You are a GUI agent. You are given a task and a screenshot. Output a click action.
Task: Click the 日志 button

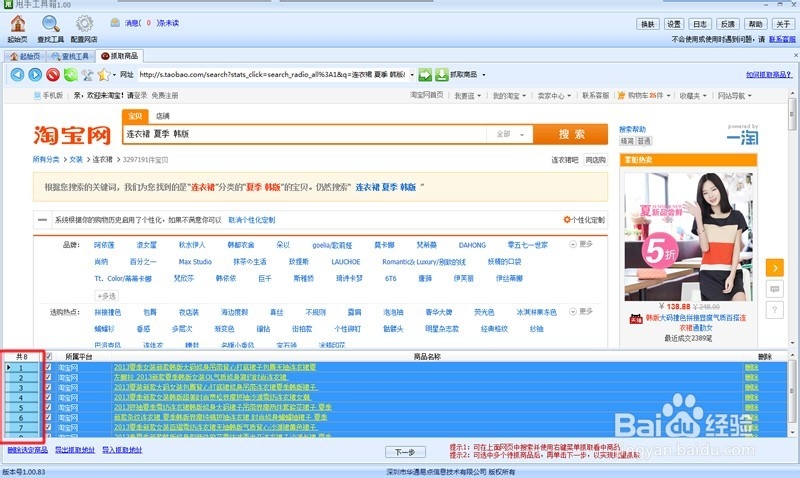[701, 24]
